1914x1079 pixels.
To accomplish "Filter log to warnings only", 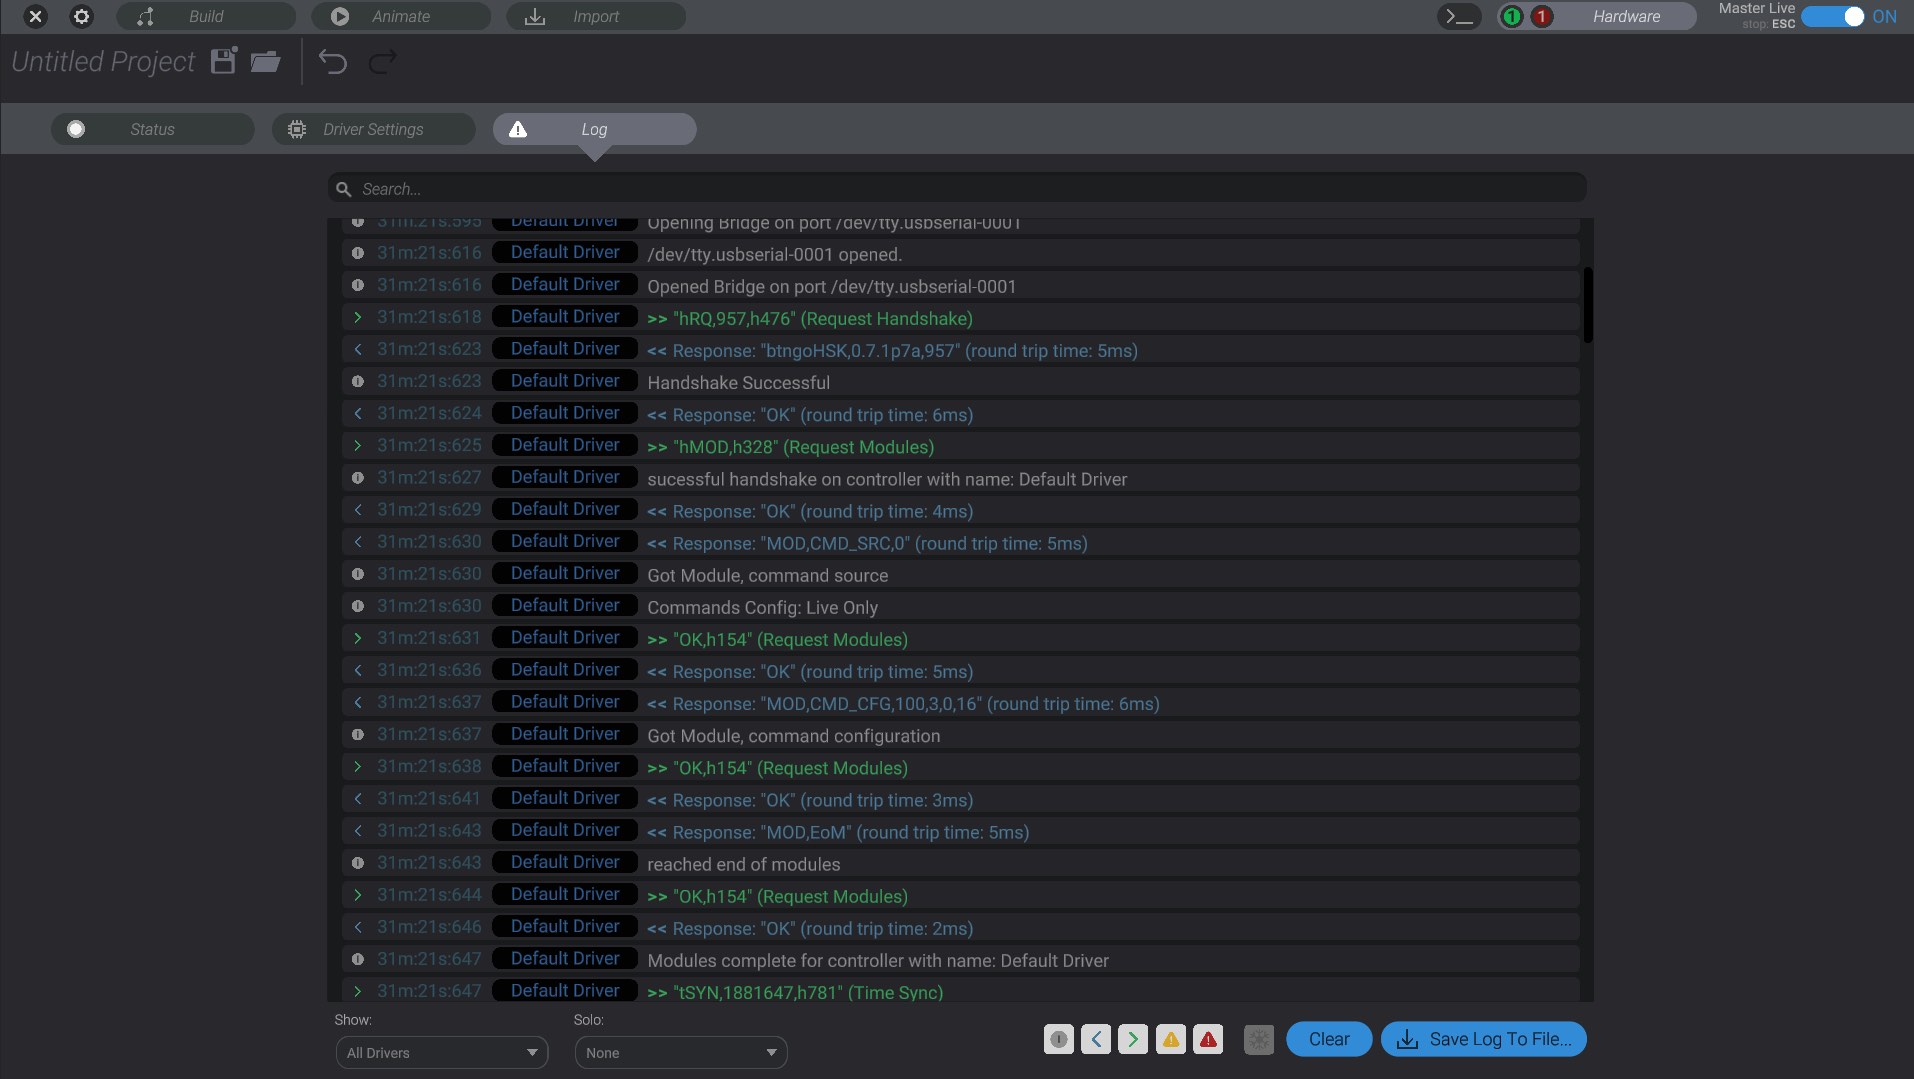I will 1172,1039.
